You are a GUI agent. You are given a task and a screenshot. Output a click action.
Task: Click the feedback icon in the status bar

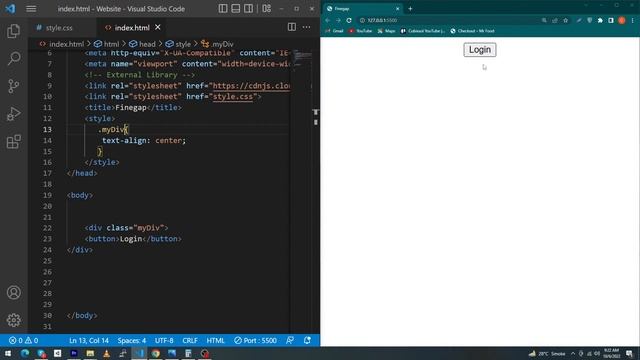290,340
